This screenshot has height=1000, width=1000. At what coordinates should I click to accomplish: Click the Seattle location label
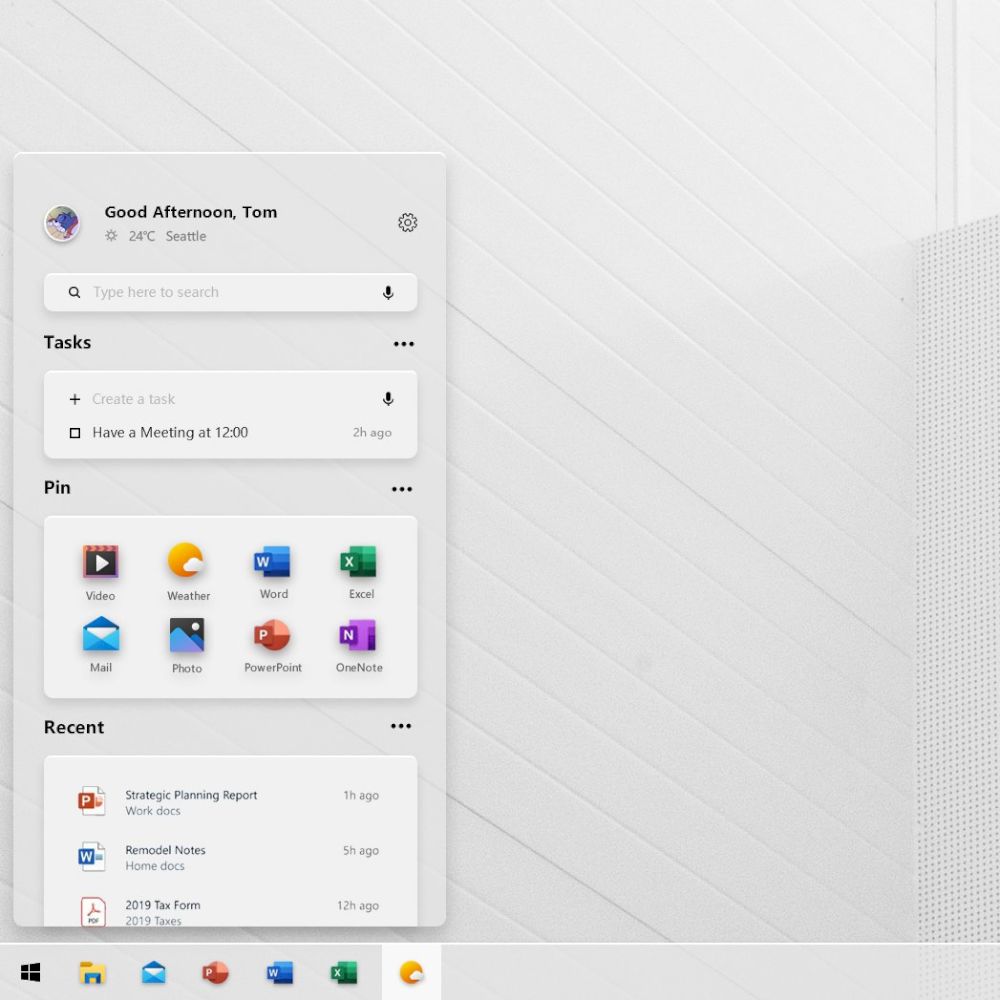(x=186, y=236)
